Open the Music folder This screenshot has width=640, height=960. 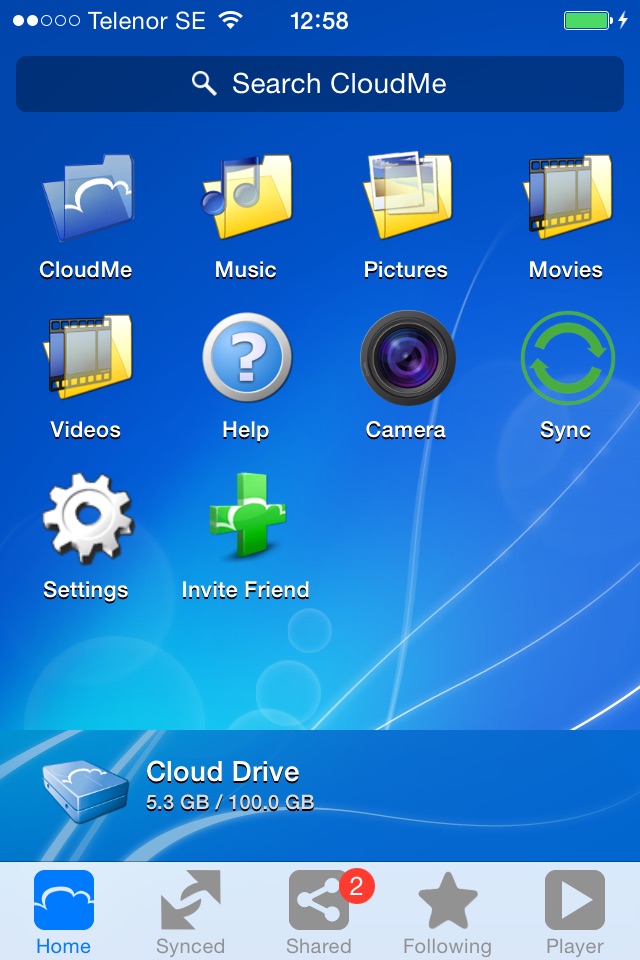pyautogui.click(x=247, y=197)
